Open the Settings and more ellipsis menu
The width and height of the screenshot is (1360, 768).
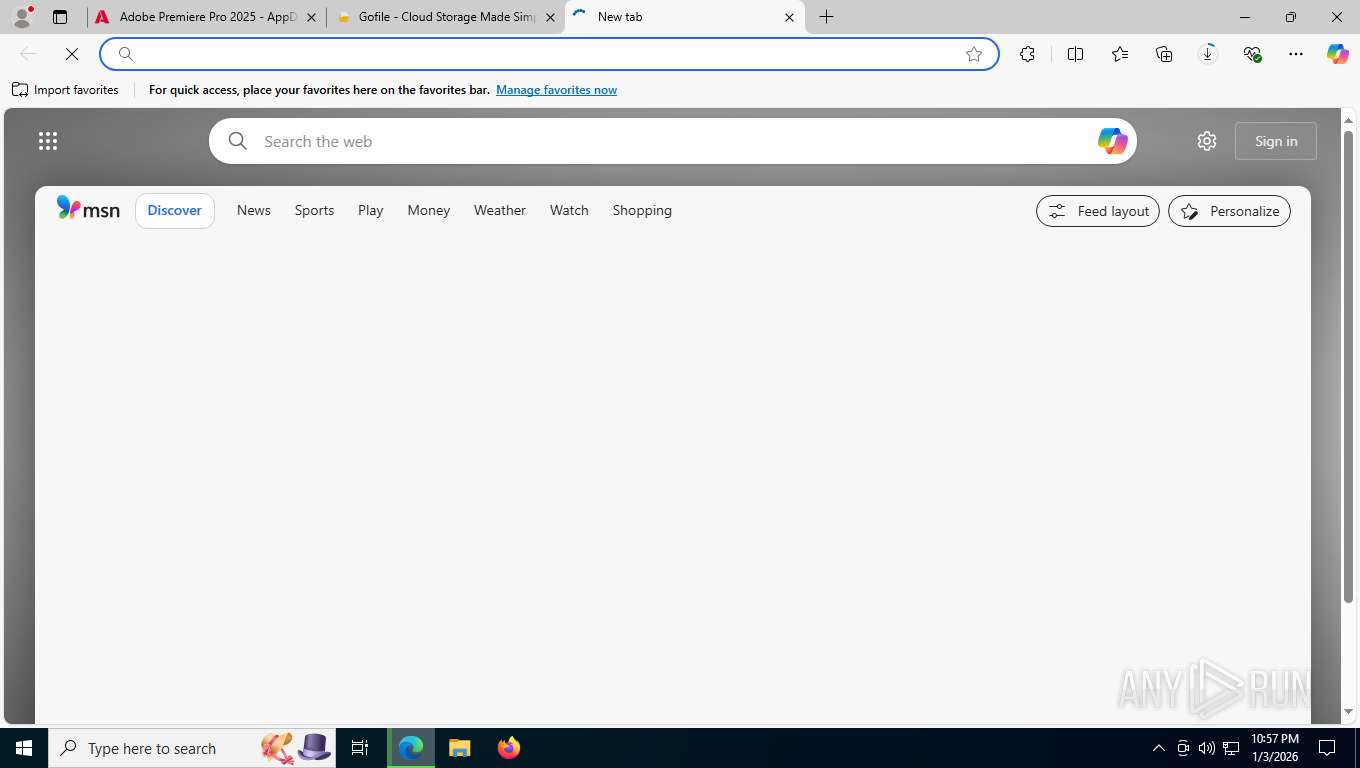pos(1296,54)
